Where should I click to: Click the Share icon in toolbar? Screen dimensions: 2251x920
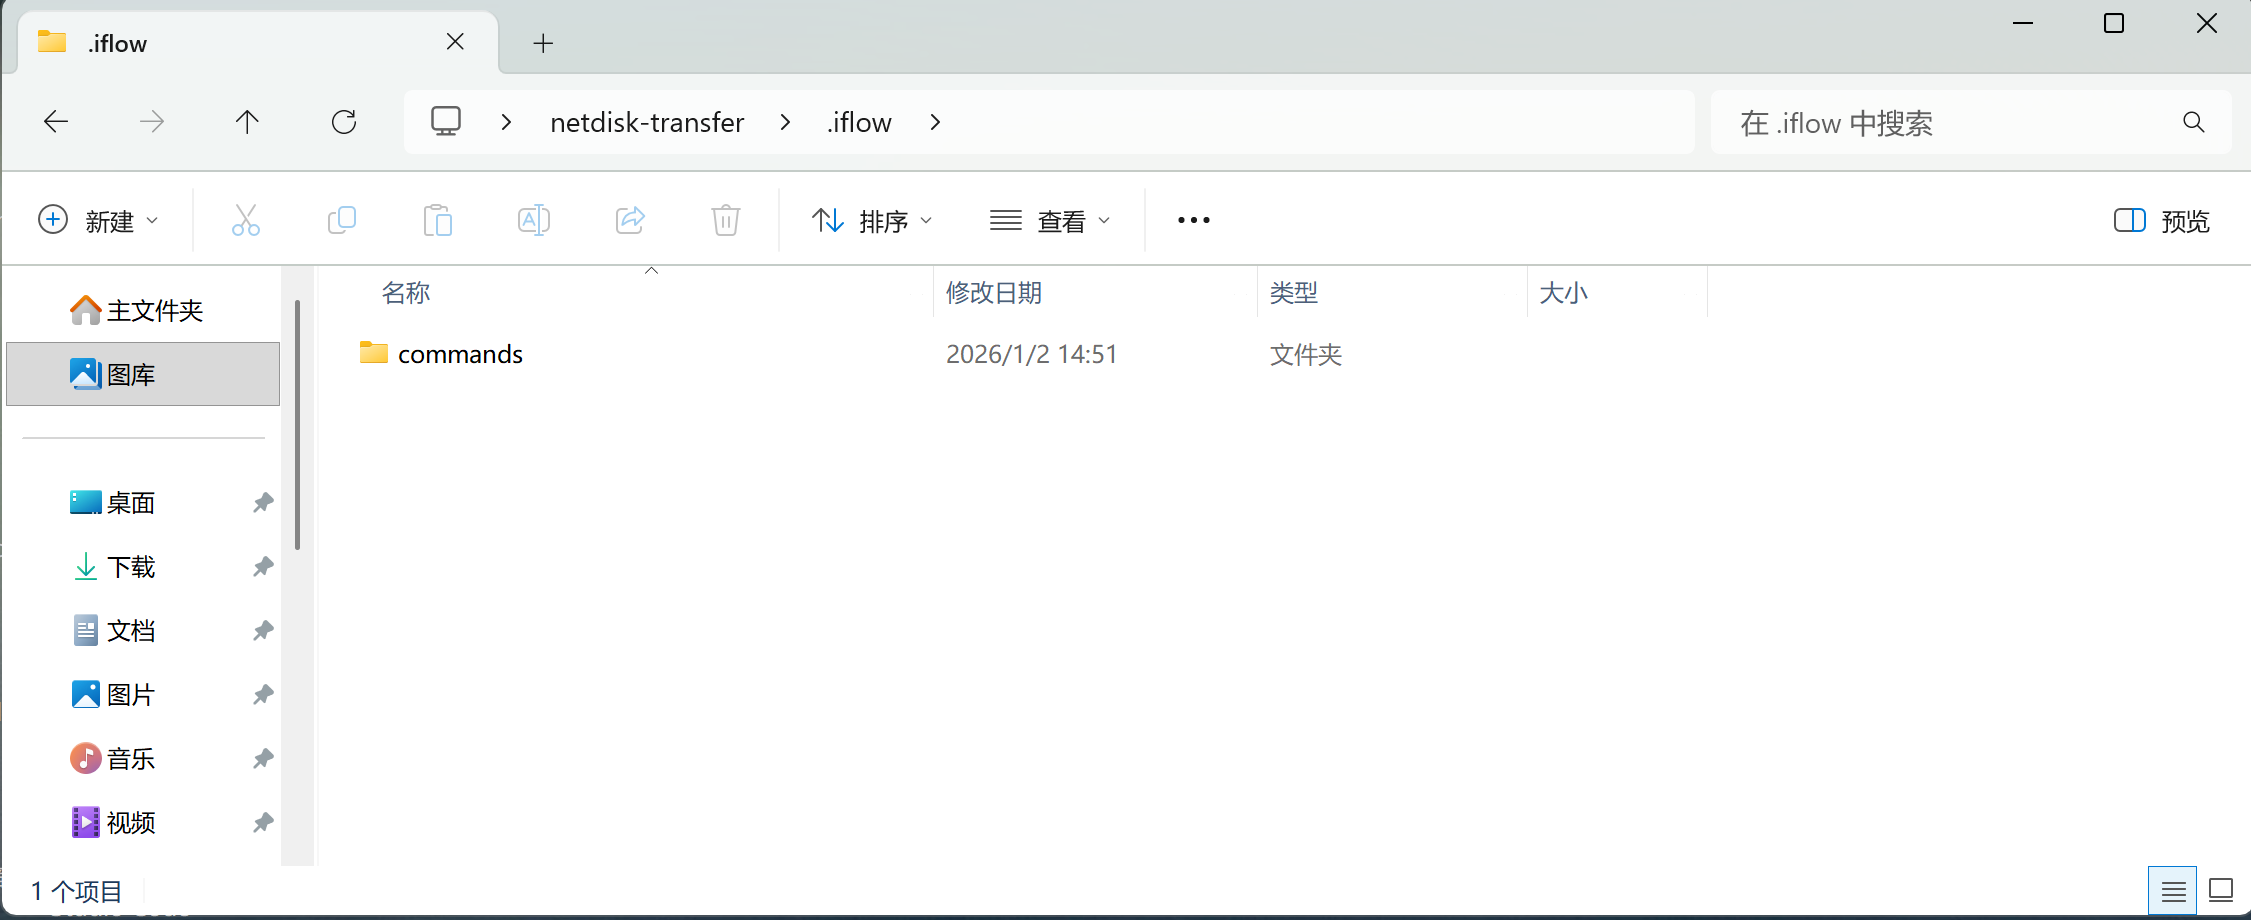click(630, 220)
